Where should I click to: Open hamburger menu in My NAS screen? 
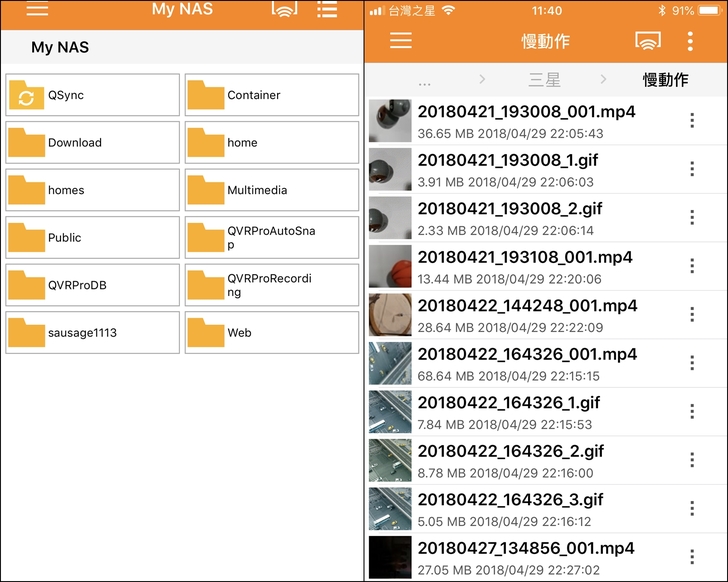click(37, 10)
